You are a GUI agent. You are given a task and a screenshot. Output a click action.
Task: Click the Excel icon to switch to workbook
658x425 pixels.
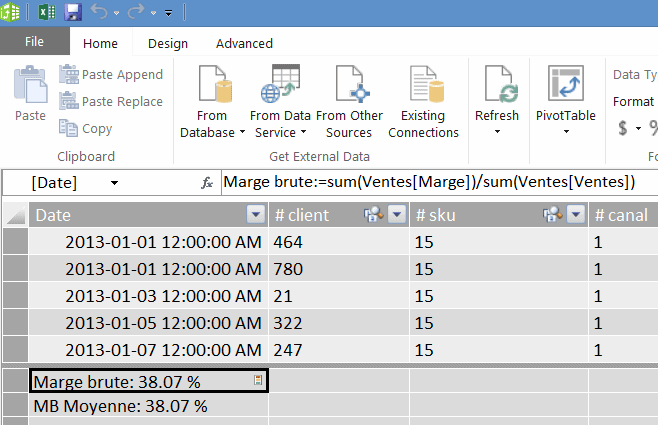(x=45, y=13)
